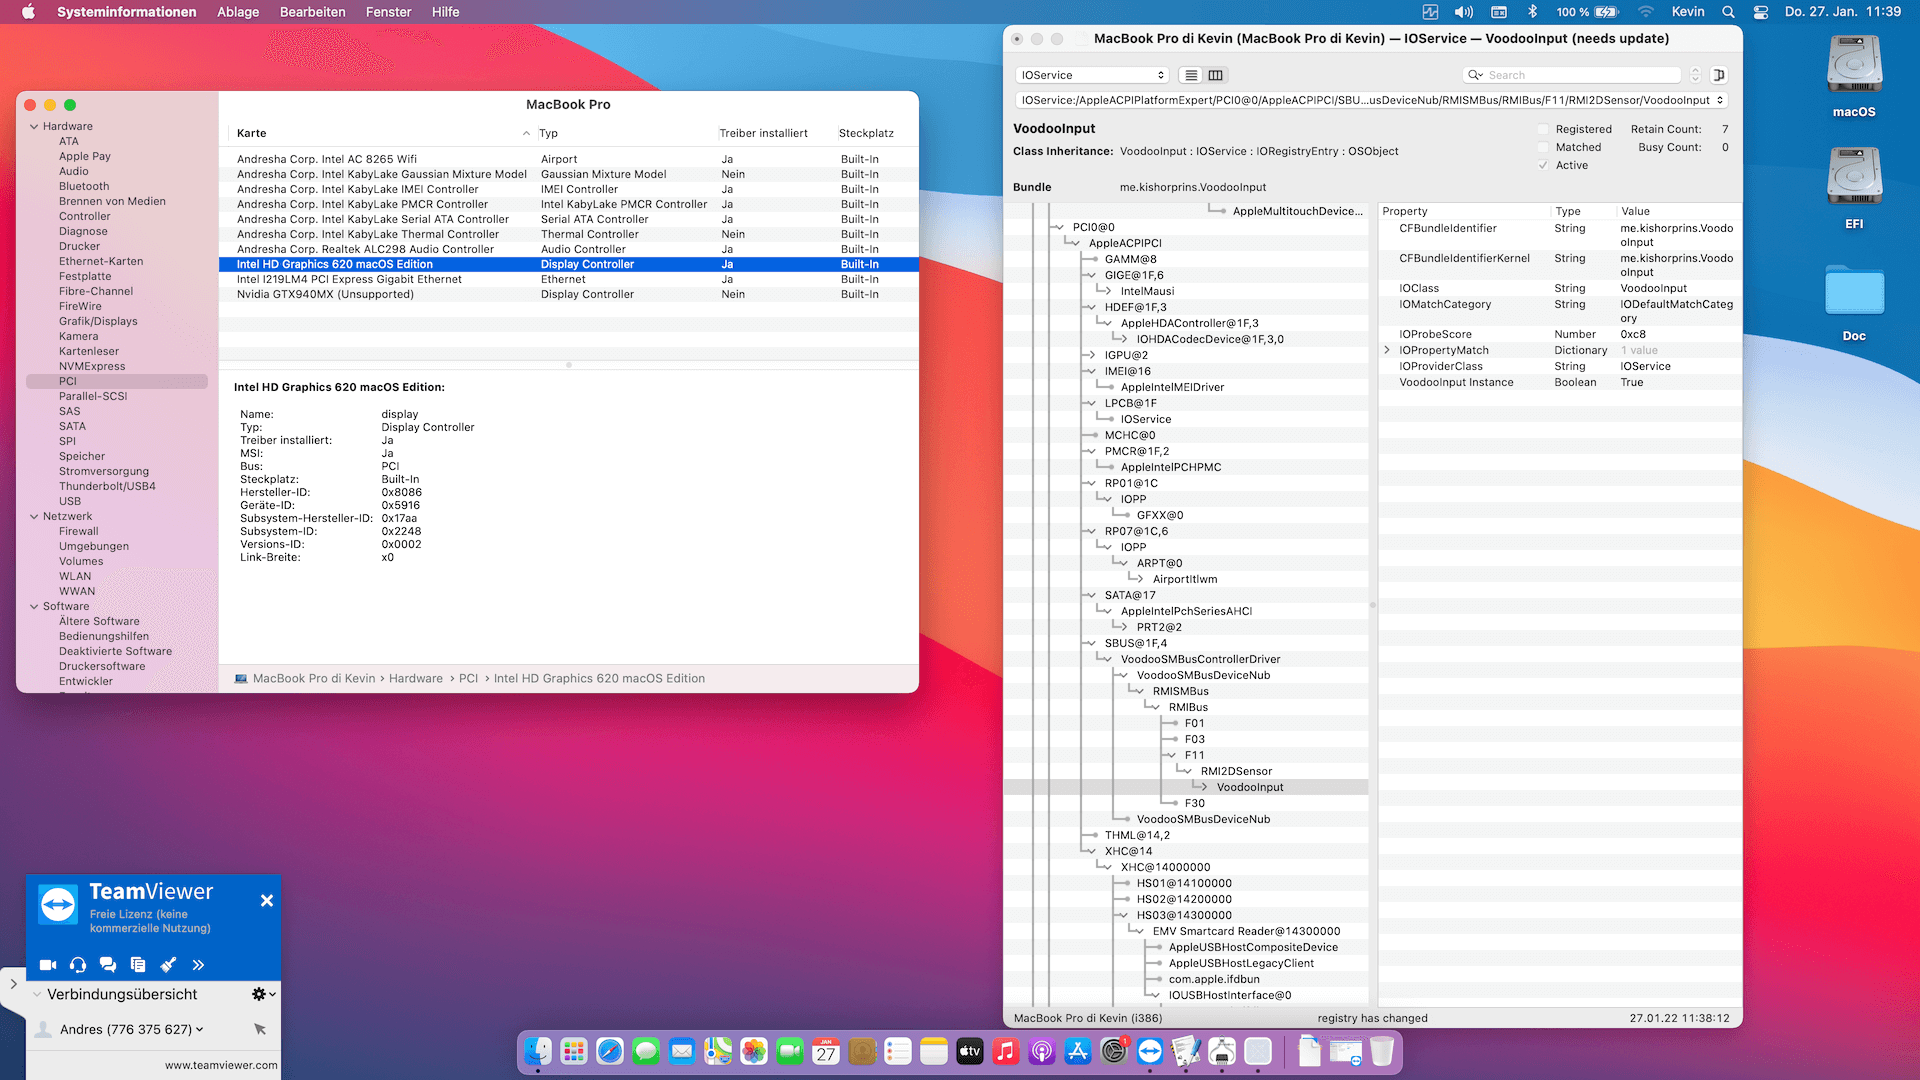Open the IOService plane dropdown
The width and height of the screenshot is (1920, 1080).
click(1092, 75)
